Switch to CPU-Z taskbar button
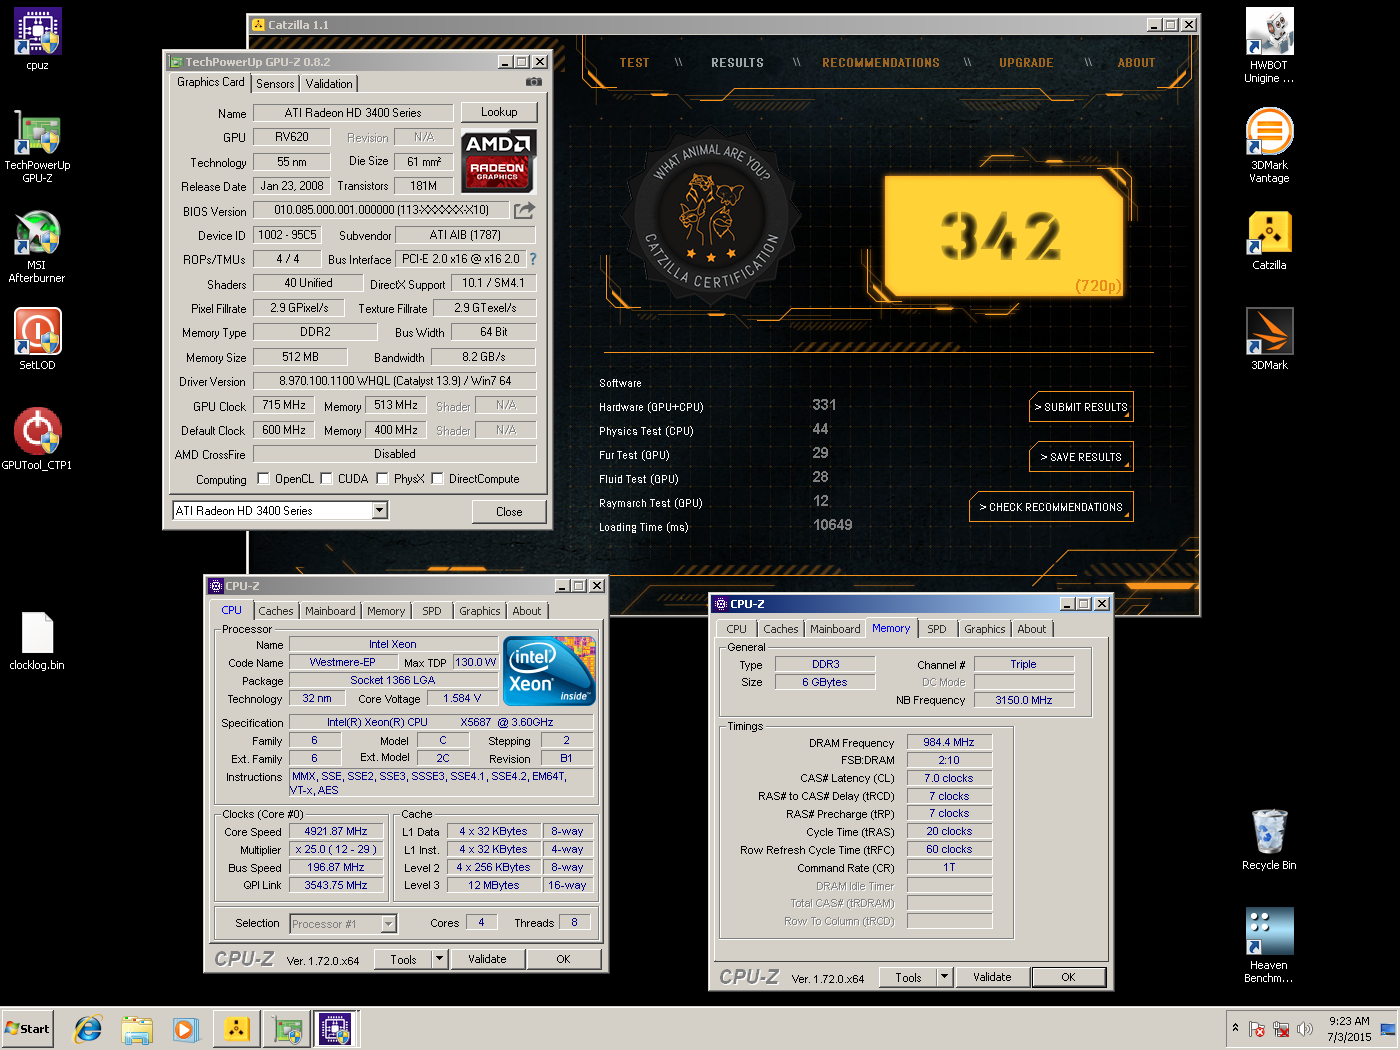 pos(336,1028)
